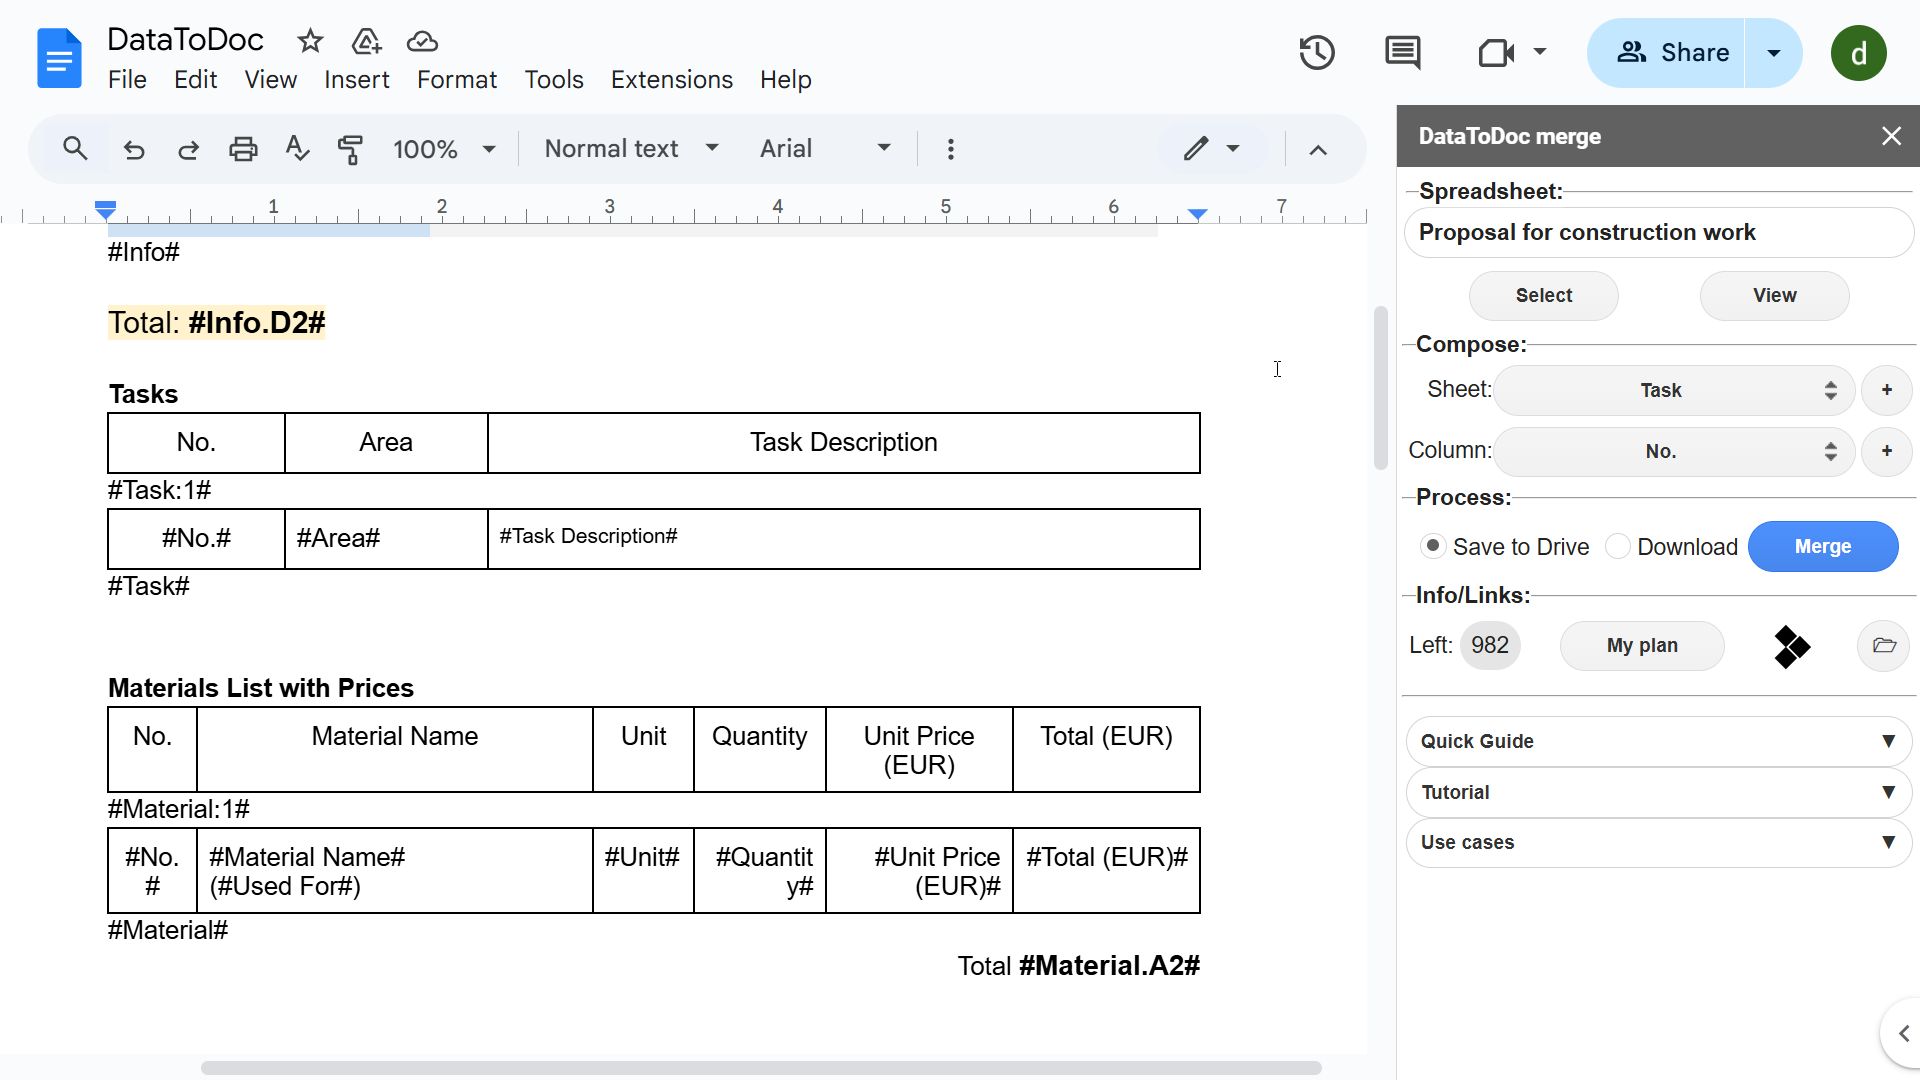This screenshot has height=1080, width=1920.
Task: Open the Column selector showing No.
Action: (x=1674, y=451)
